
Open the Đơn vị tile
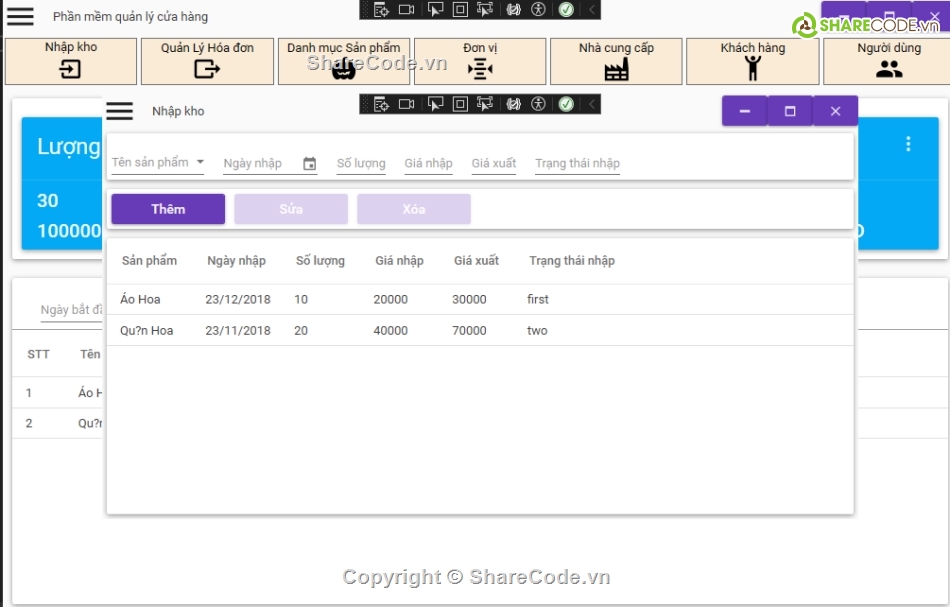[x=480, y=61]
